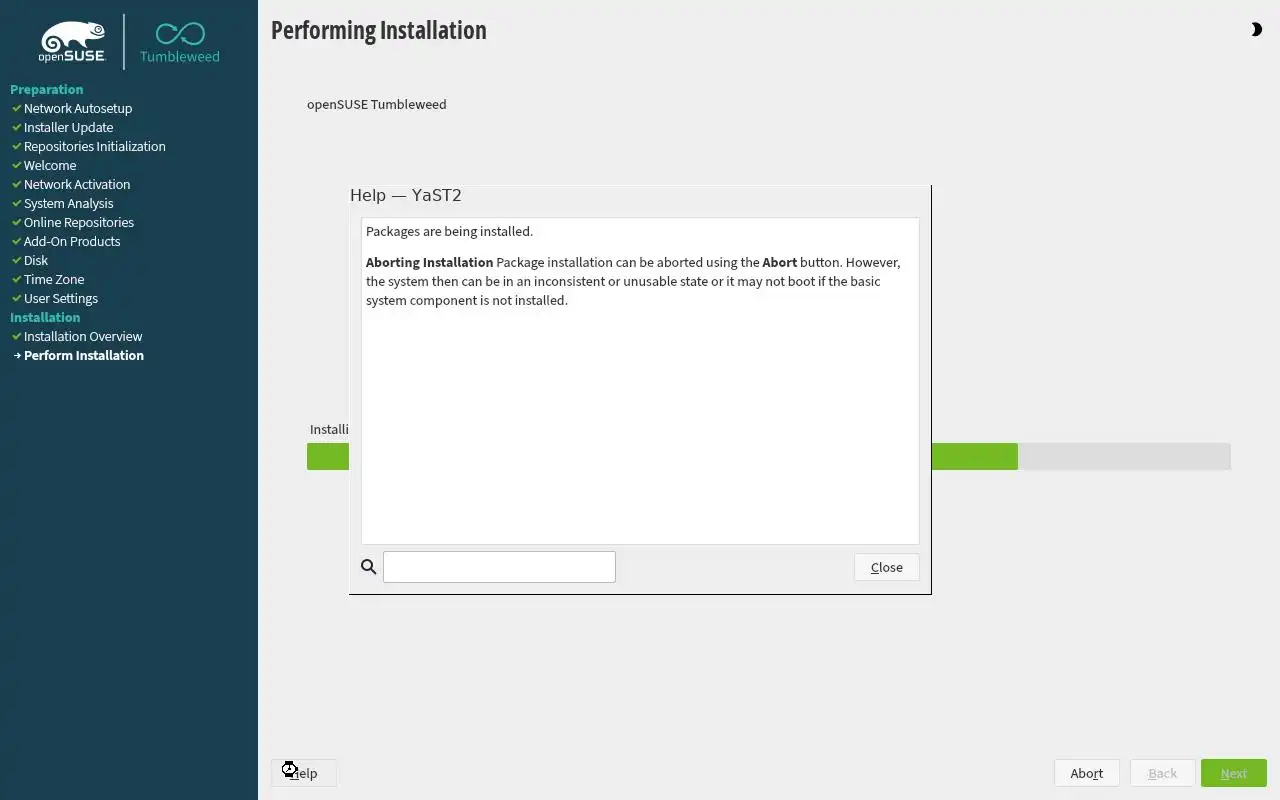The width and height of the screenshot is (1280, 800).
Task: Click checkmark beside Installer Update
Action: pyautogui.click(x=16, y=127)
